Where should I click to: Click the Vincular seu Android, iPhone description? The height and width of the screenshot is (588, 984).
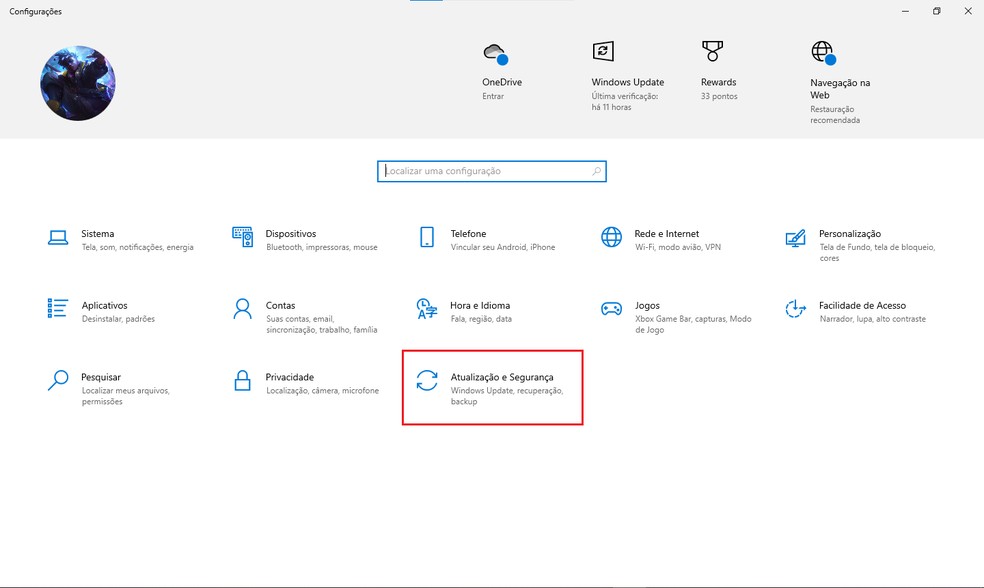[503, 247]
